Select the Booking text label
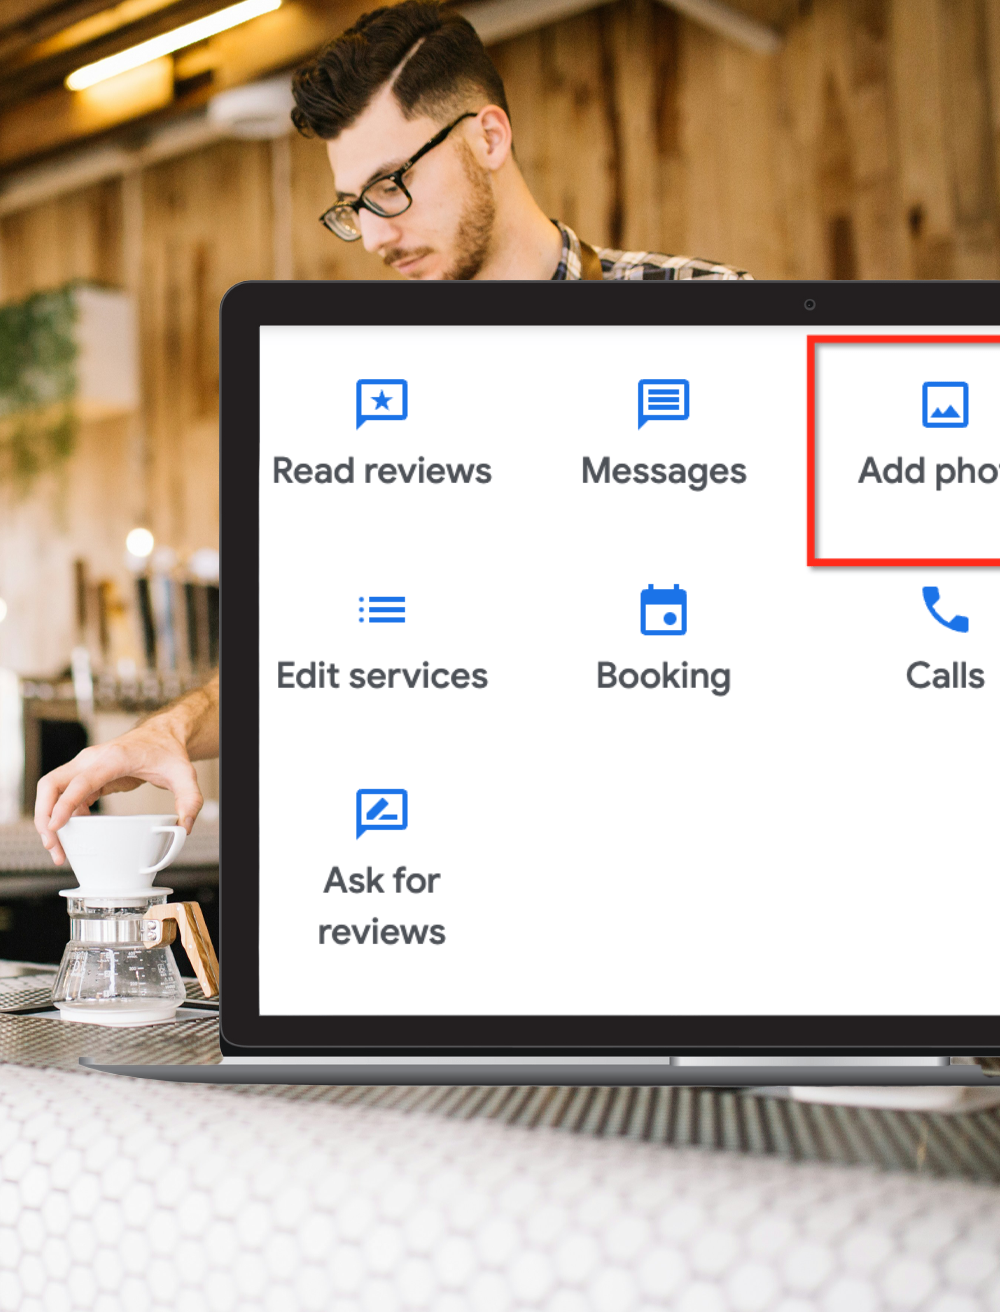The width and height of the screenshot is (1000, 1312). point(663,676)
